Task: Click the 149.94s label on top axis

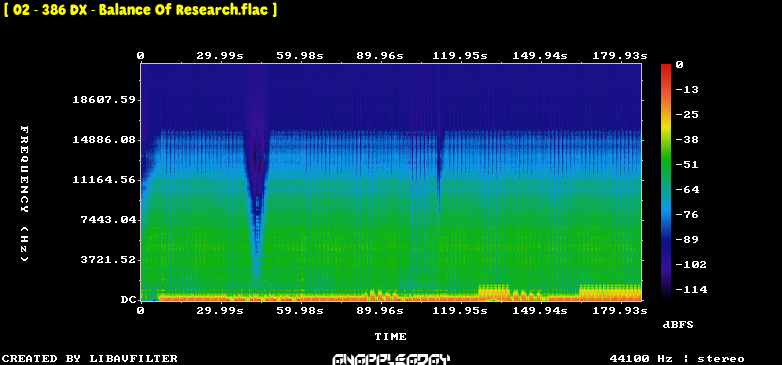Action: [x=540, y=55]
